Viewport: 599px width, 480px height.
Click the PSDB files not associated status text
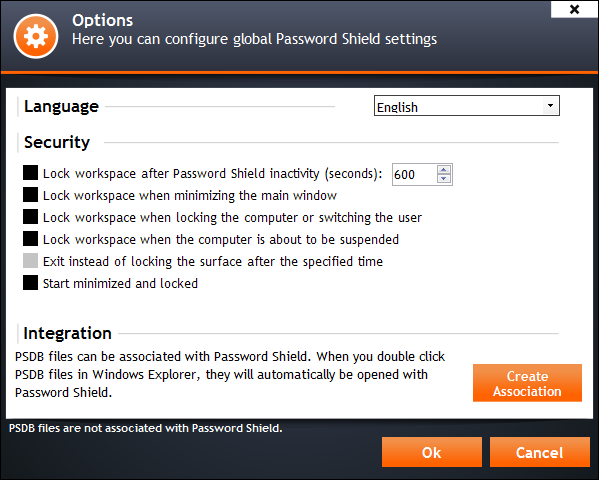pyautogui.click(x=146, y=428)
